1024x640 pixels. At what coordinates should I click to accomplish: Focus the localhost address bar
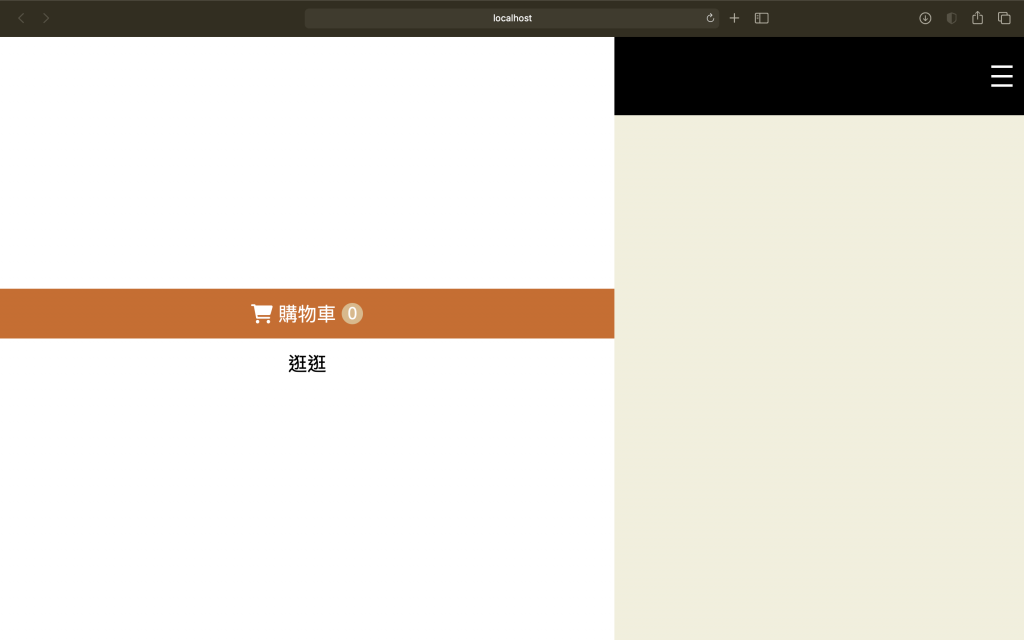coord(511,18)
